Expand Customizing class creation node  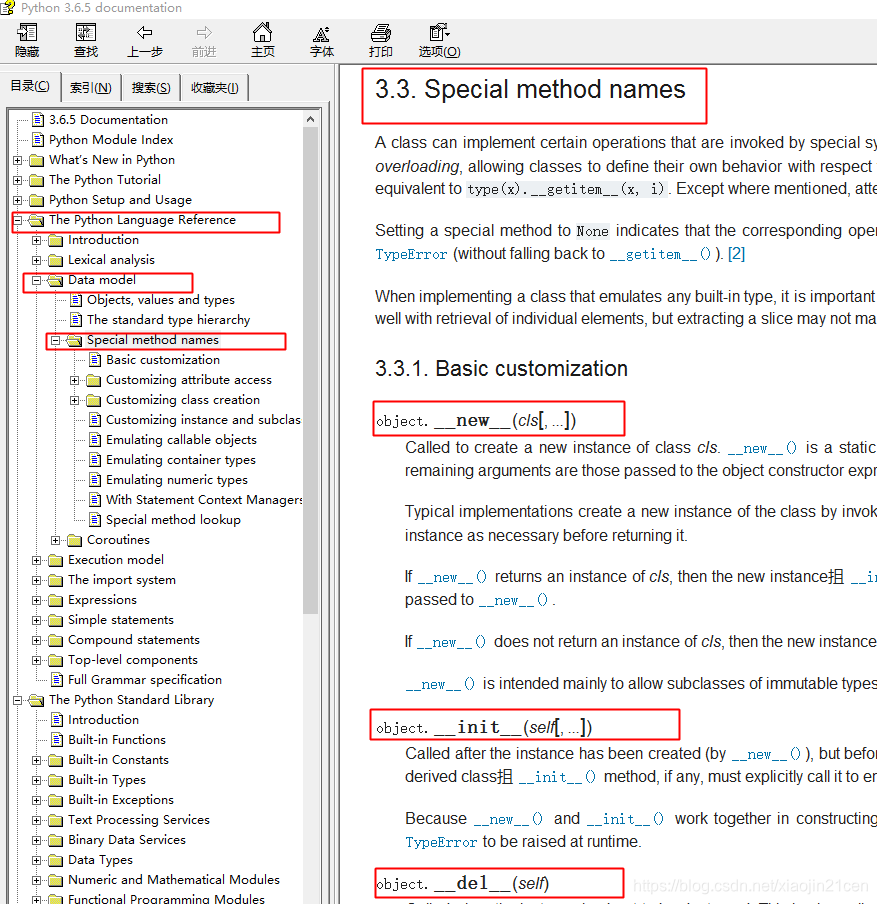[74, 400]
